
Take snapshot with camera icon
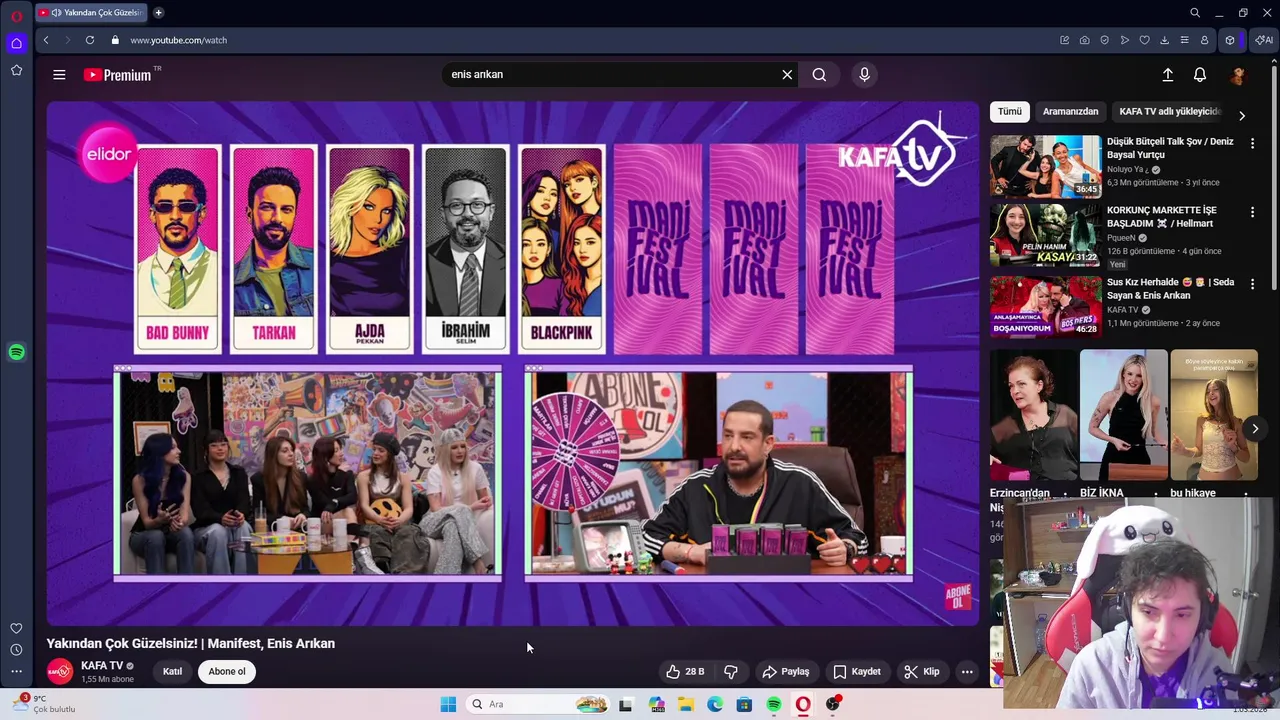click(x=1085, y=40)
